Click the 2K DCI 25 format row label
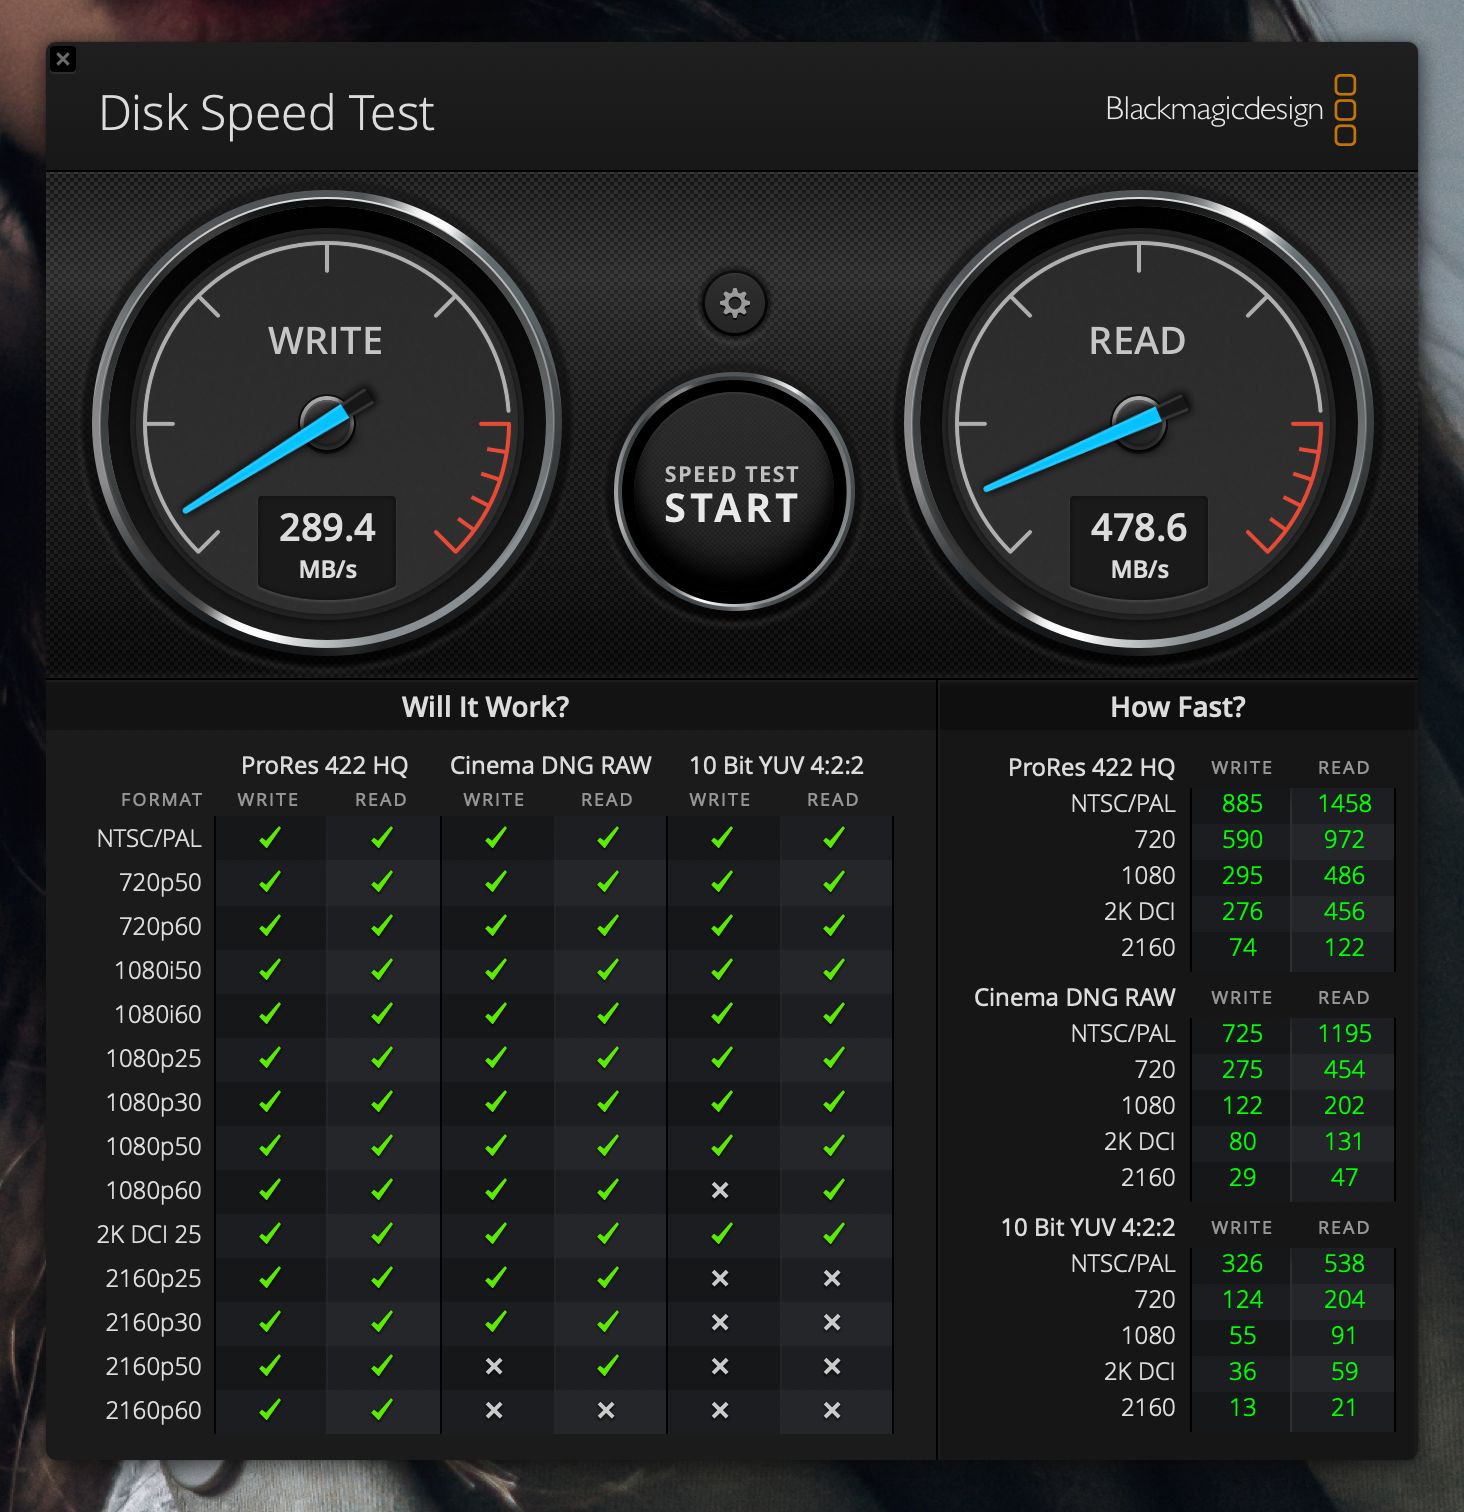 pyautogui.click(x=149, y=1234)
